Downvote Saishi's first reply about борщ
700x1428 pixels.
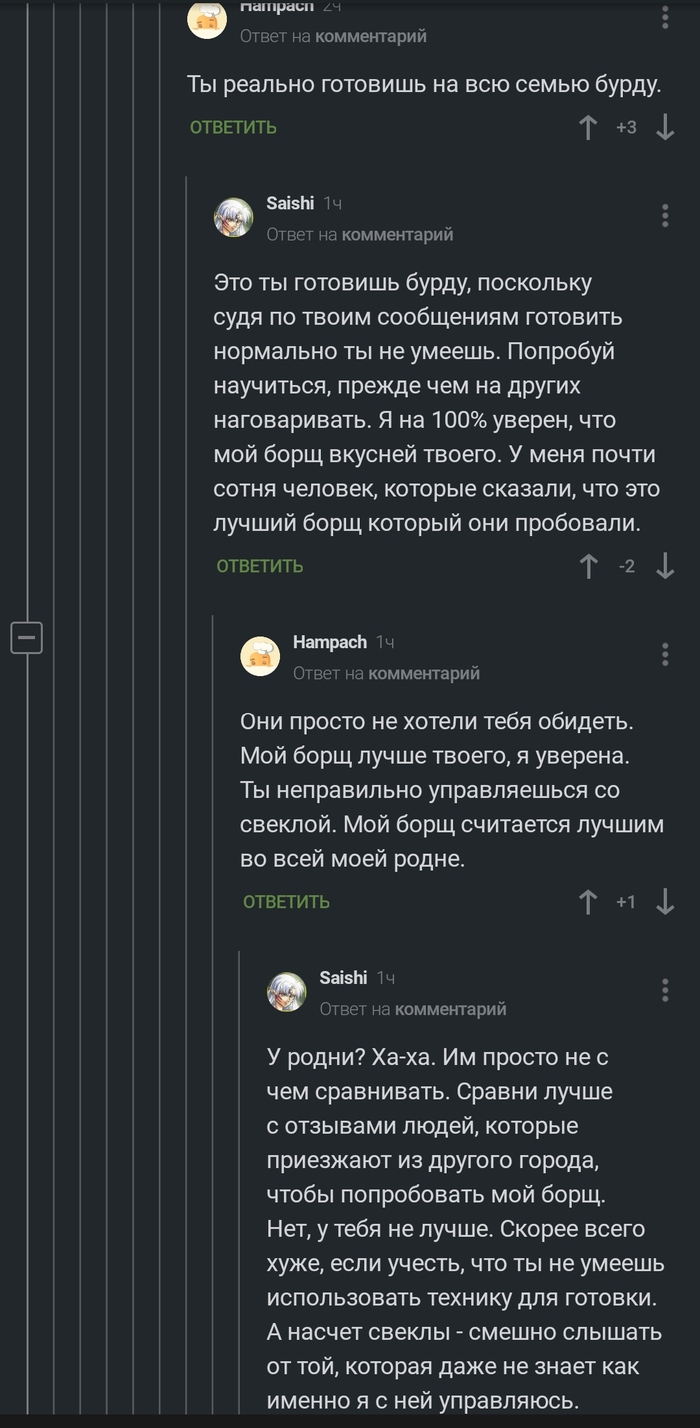click(665, 564)
